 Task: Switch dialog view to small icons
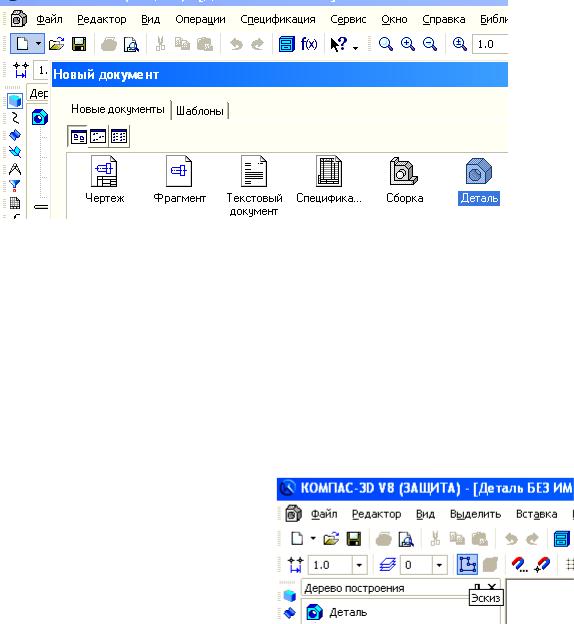point(98,137)
